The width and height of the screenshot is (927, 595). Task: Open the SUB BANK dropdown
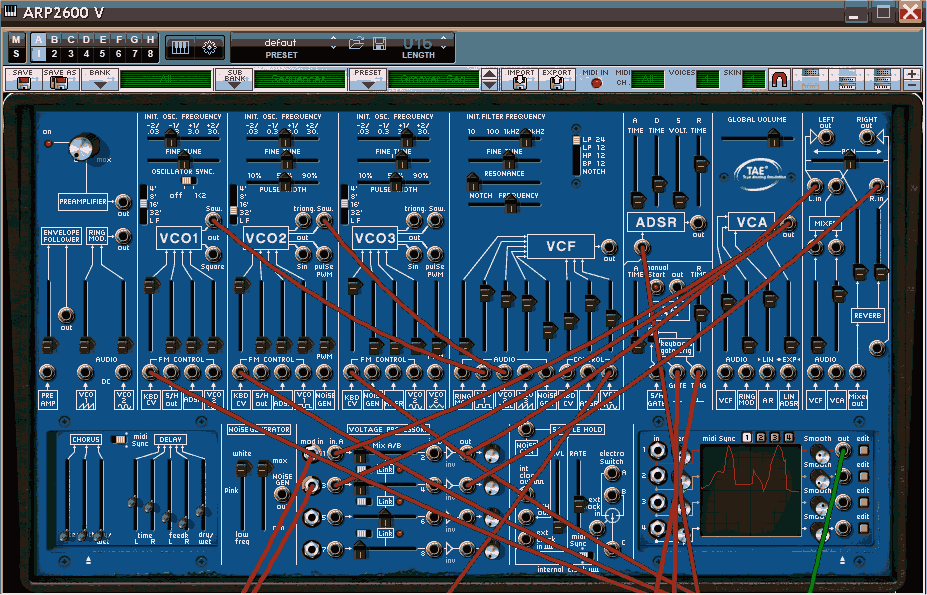pyautogui.click(x=235, y=80)
